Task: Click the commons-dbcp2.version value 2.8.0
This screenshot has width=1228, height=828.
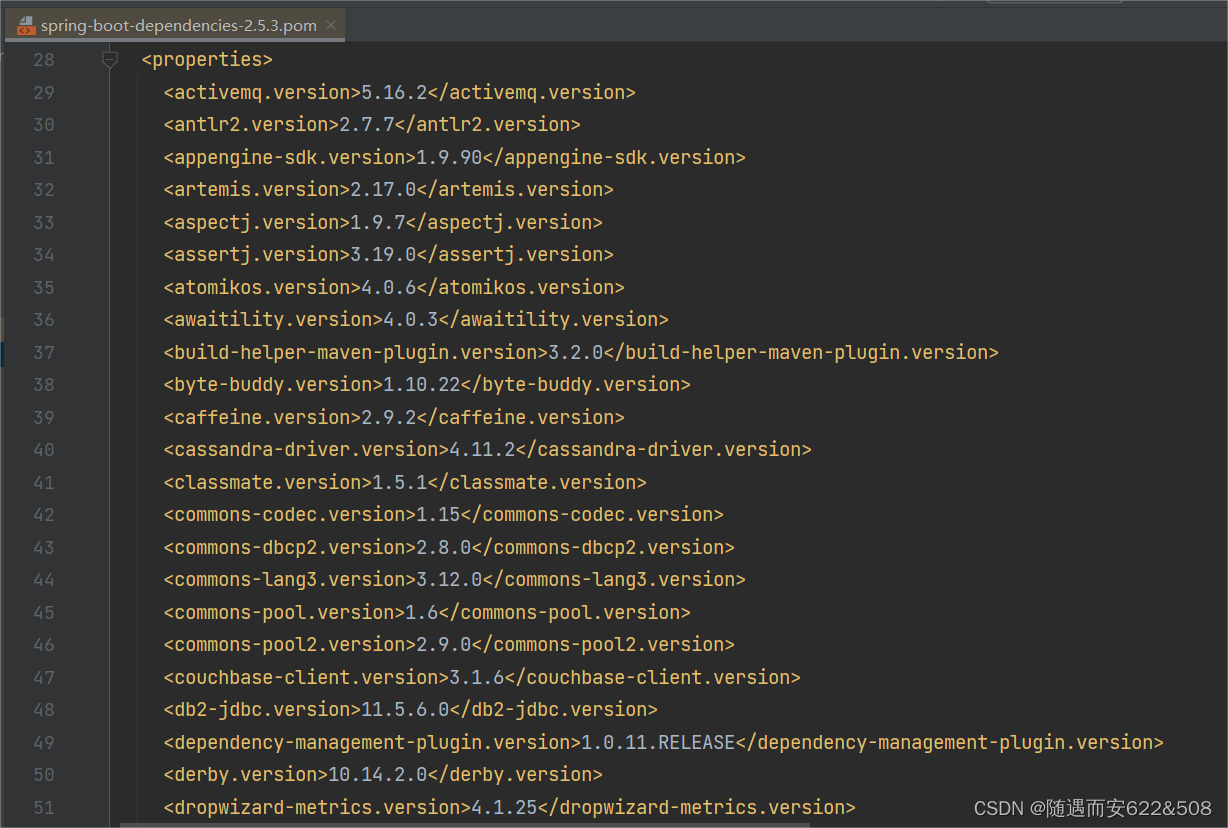Action: [444, 547]
